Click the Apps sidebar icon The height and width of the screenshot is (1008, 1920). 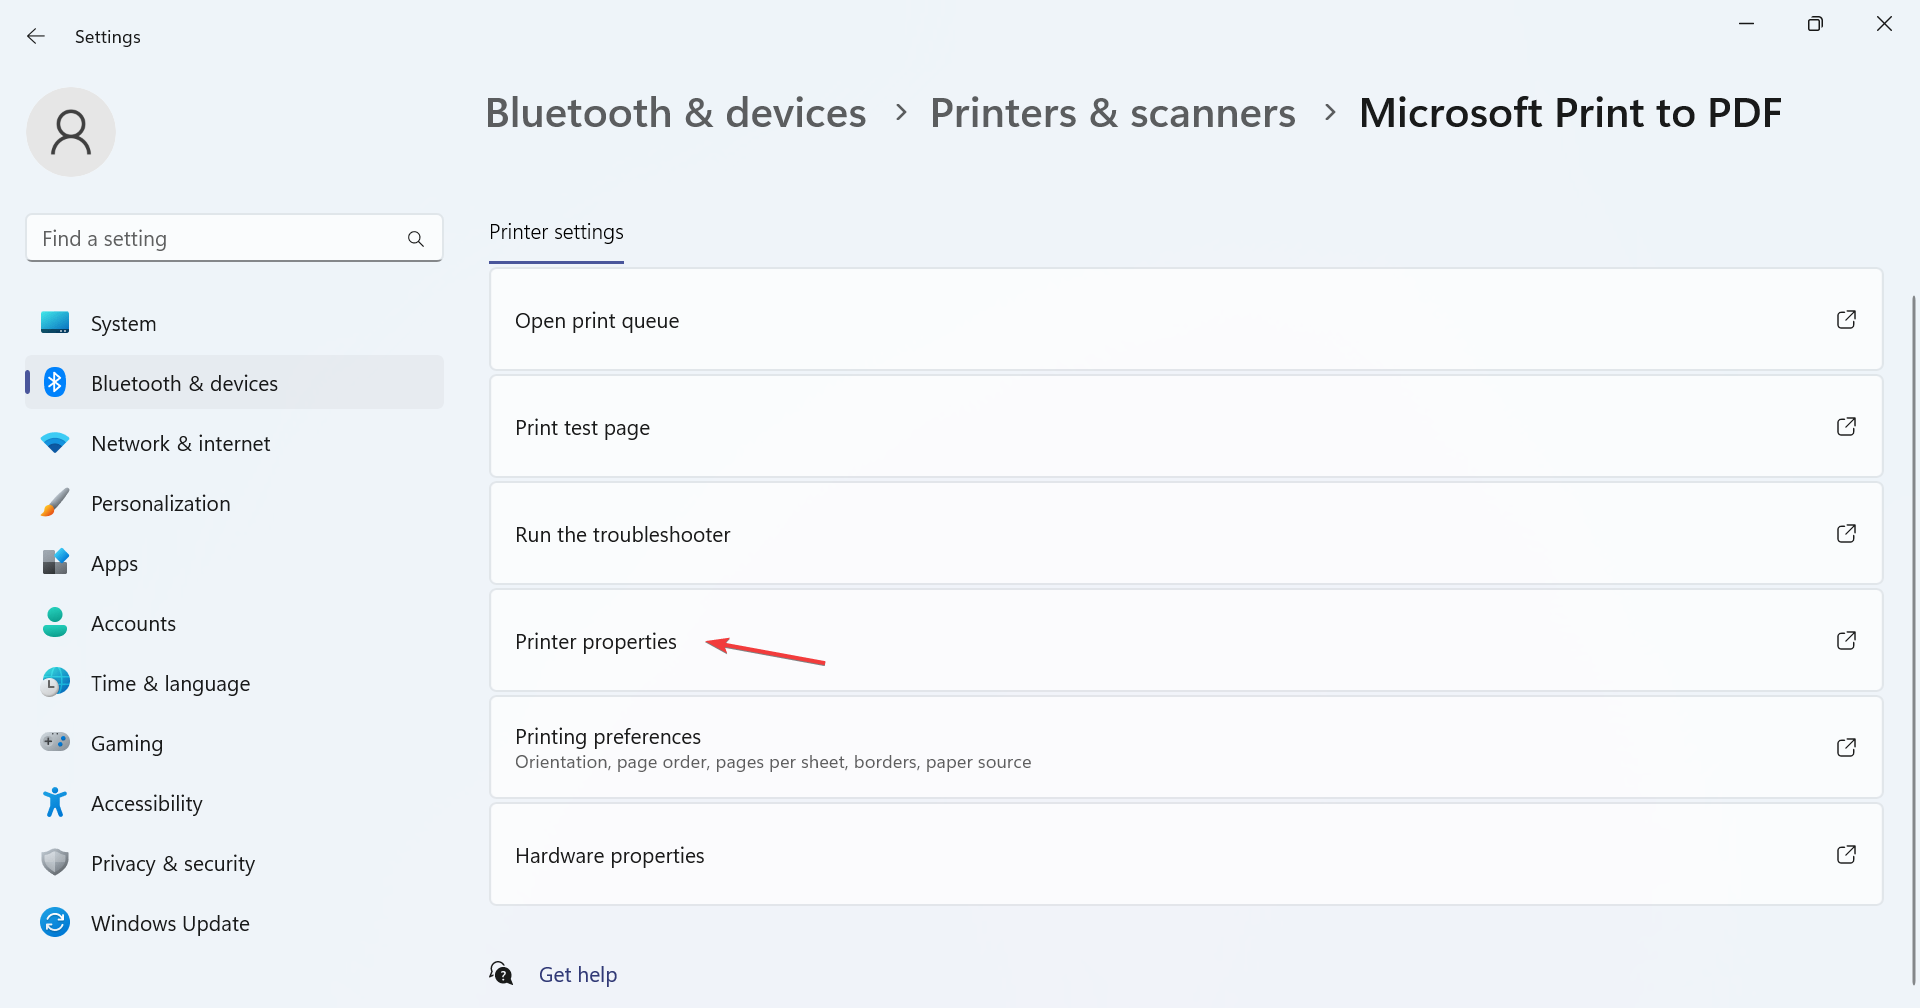pyautogui.click(x=55, y=562)
